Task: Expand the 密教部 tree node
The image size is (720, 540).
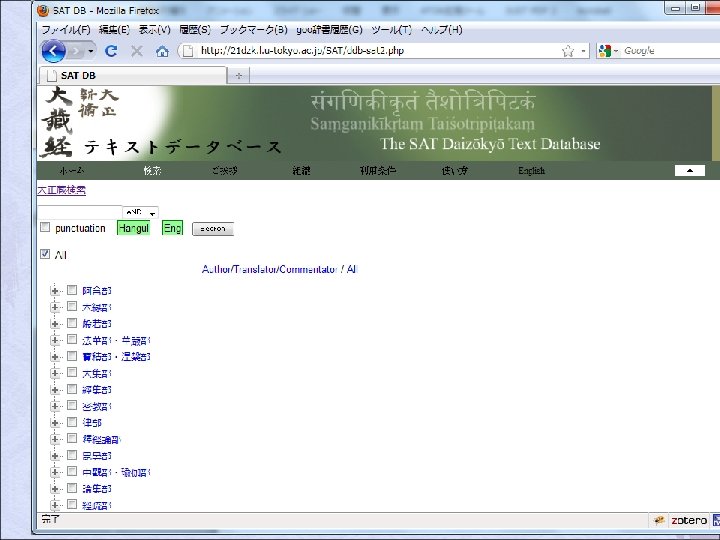Action: pyautogui.click(x=55, y=406)
